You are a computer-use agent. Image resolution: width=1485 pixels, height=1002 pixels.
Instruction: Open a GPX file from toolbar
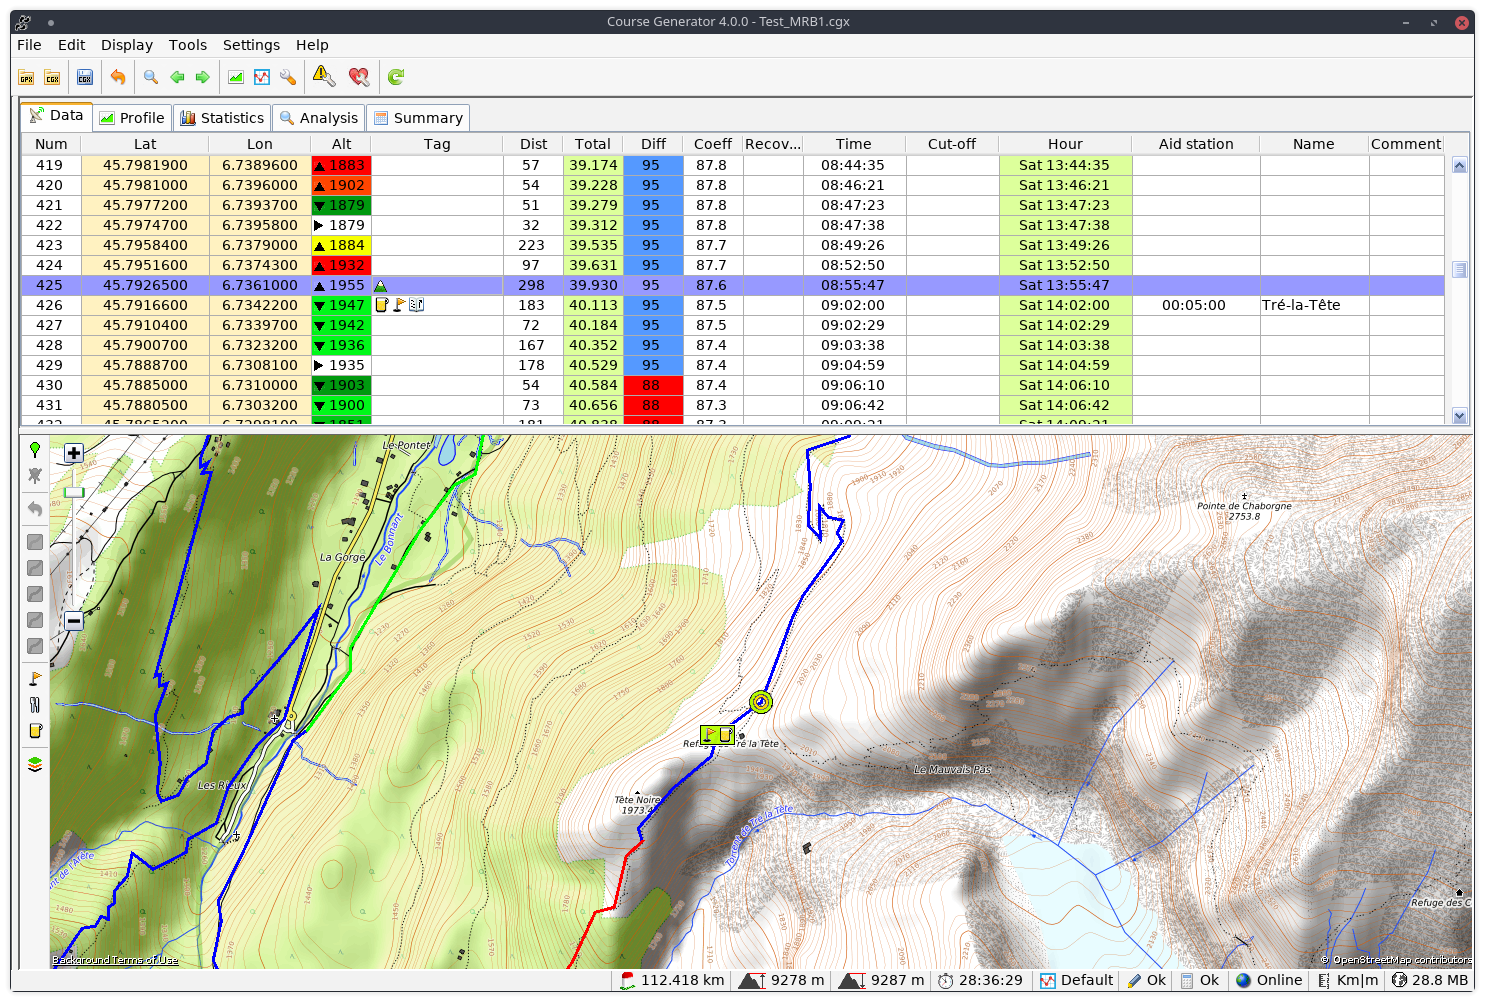(x=26, y=78)
